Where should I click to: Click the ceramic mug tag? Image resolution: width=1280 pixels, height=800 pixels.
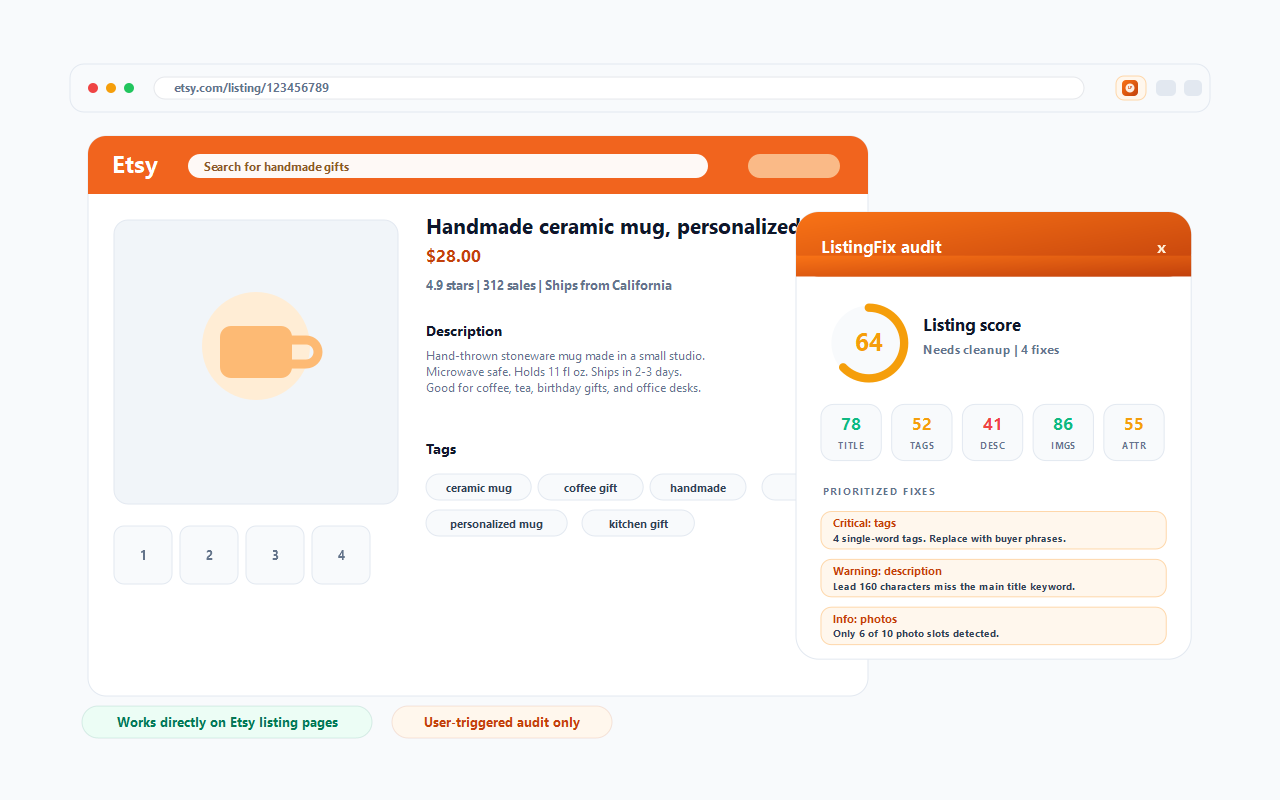tap(479, 487)
